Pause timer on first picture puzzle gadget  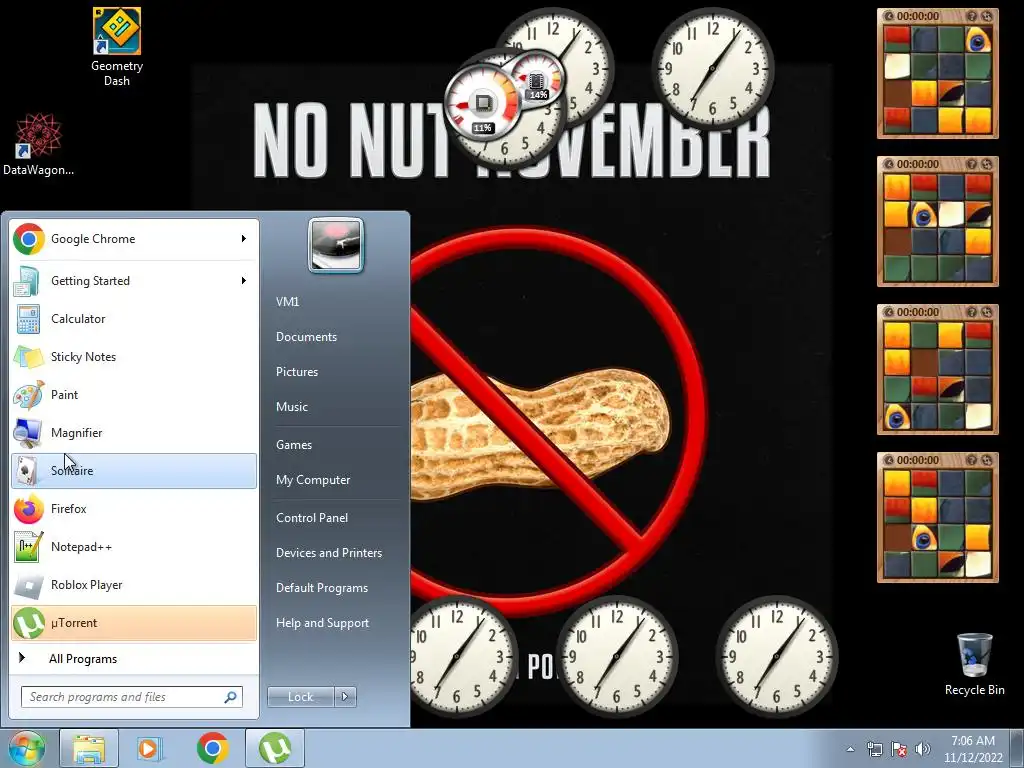[888, 16]
